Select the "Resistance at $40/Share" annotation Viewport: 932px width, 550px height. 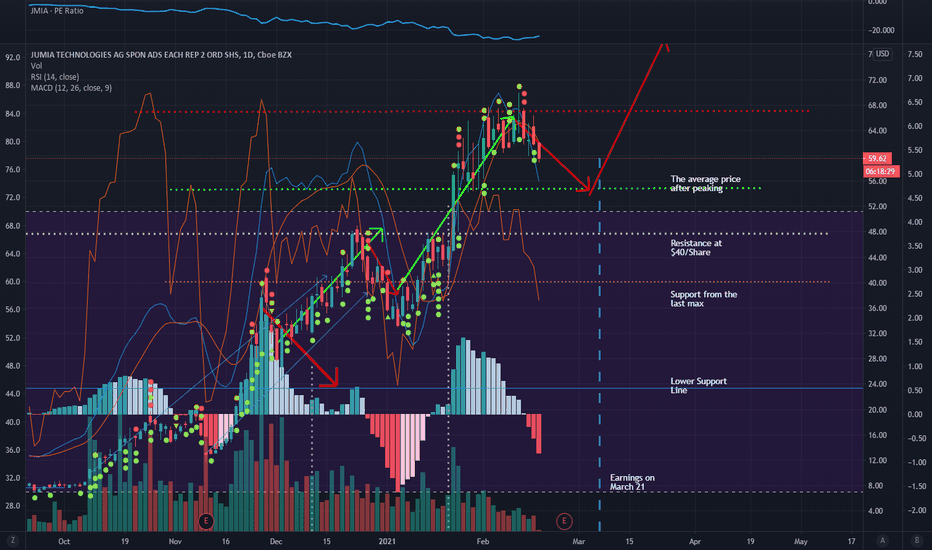point(696,248)
